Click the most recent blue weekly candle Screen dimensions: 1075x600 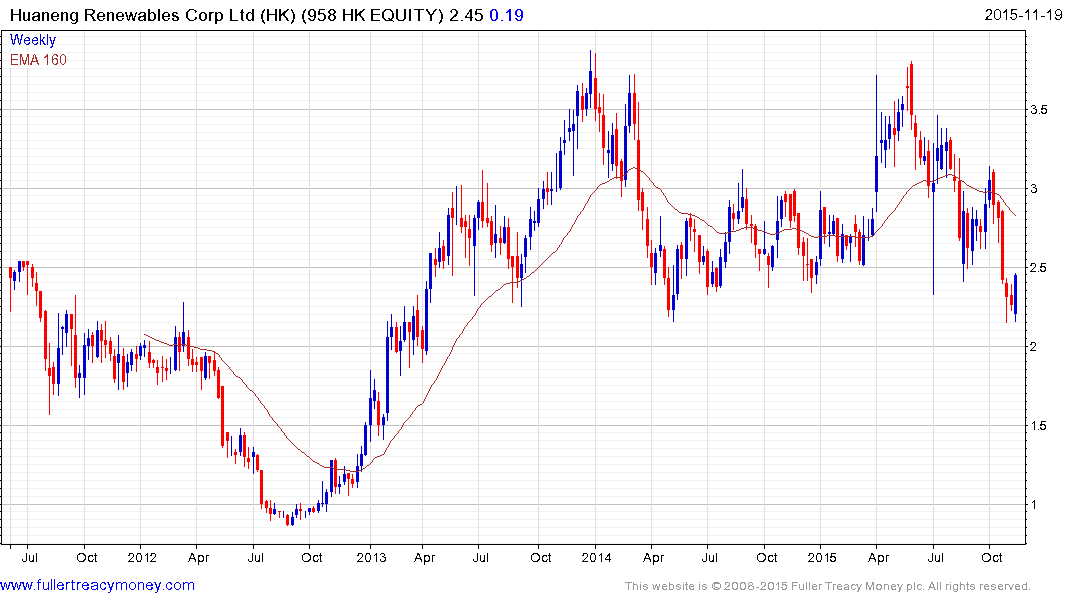coord(1016,297)
